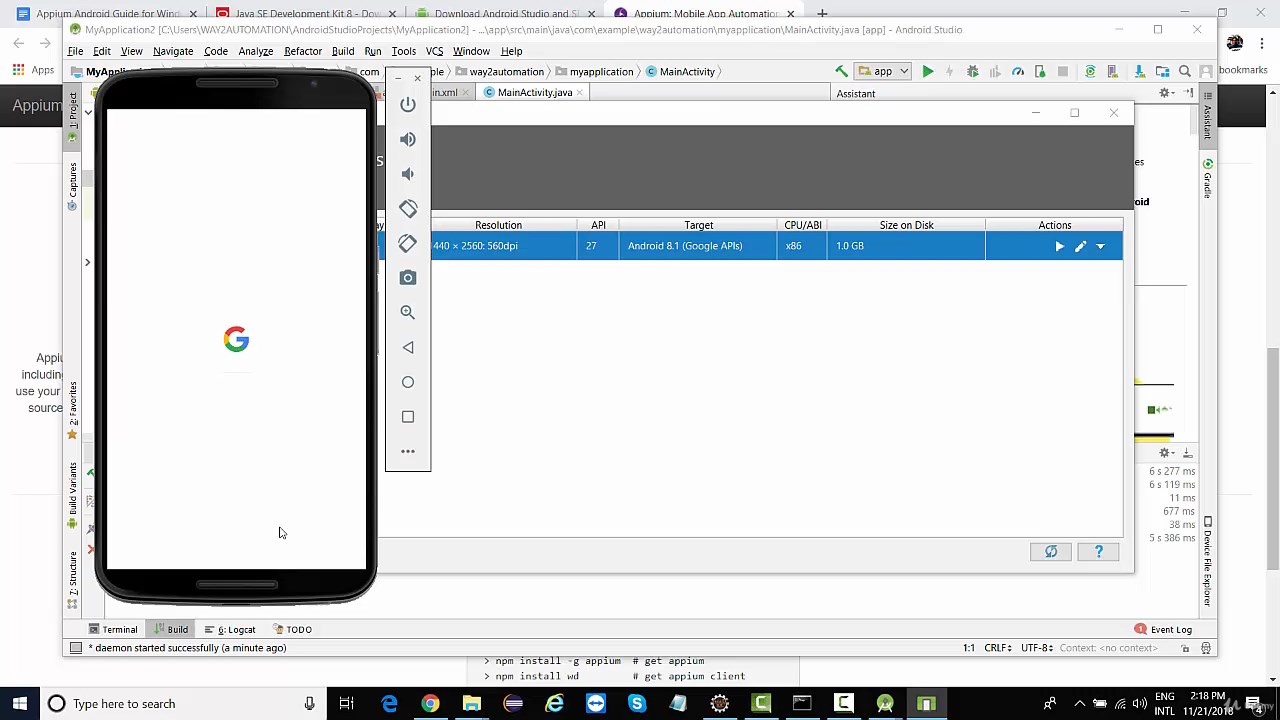
Task: Open Project Structure toolbar icon
Action: pyautogui.click(x=1162, y=71)
